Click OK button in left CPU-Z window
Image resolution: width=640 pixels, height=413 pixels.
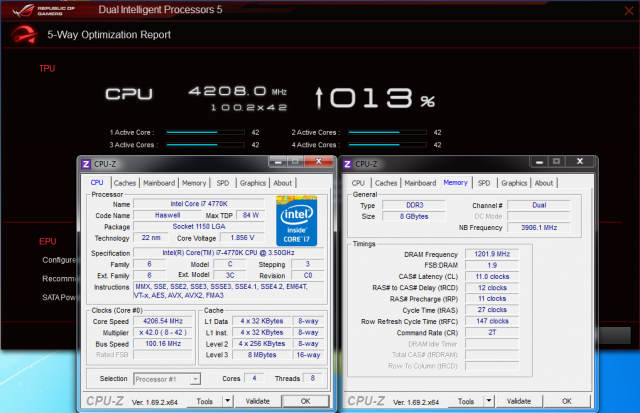(305, 401)
